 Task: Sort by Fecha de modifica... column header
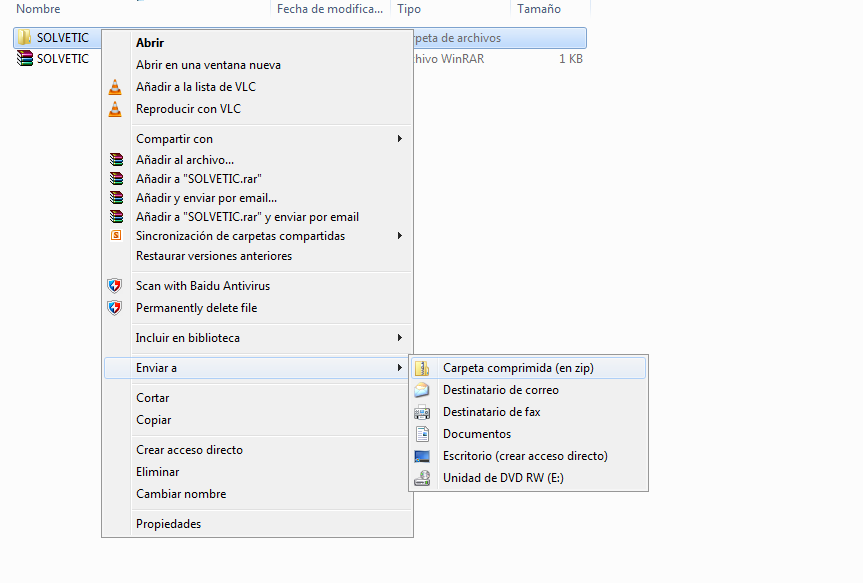330,9
